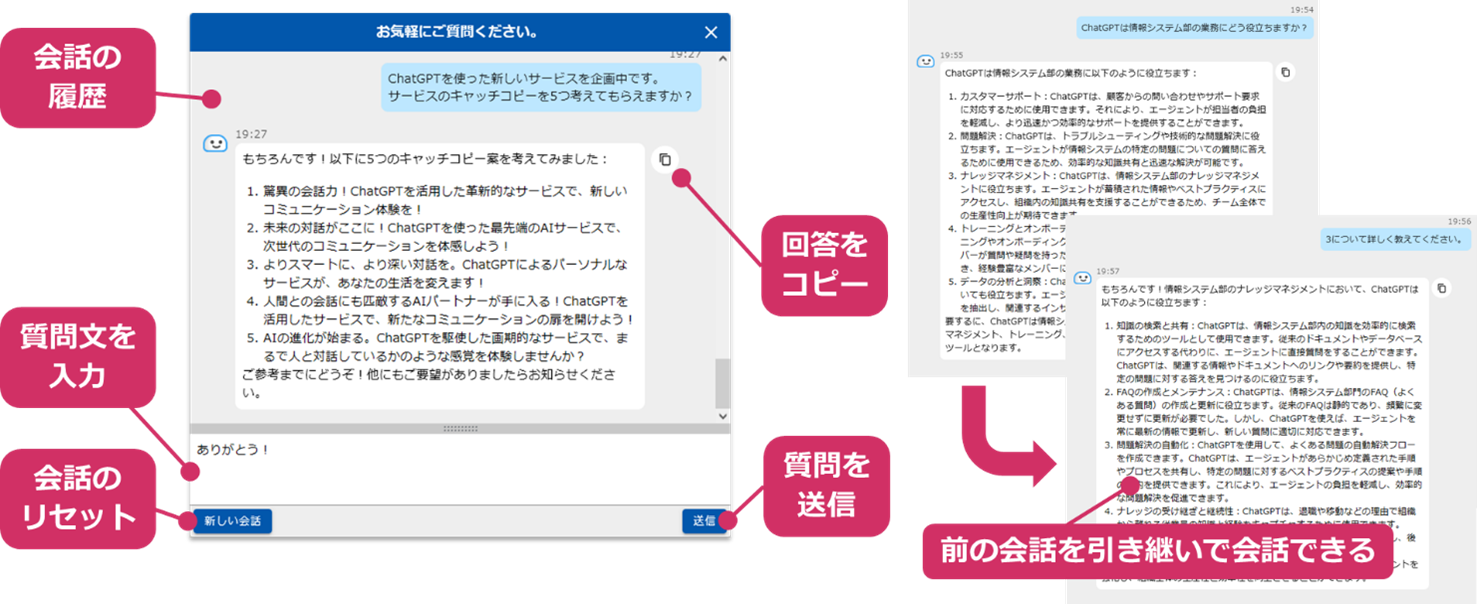This screenshot has height=604, width=1477.
Task: Click user message 3について詳しく教えてください。
Action: pyautogui.click(x=1395, y=239)
